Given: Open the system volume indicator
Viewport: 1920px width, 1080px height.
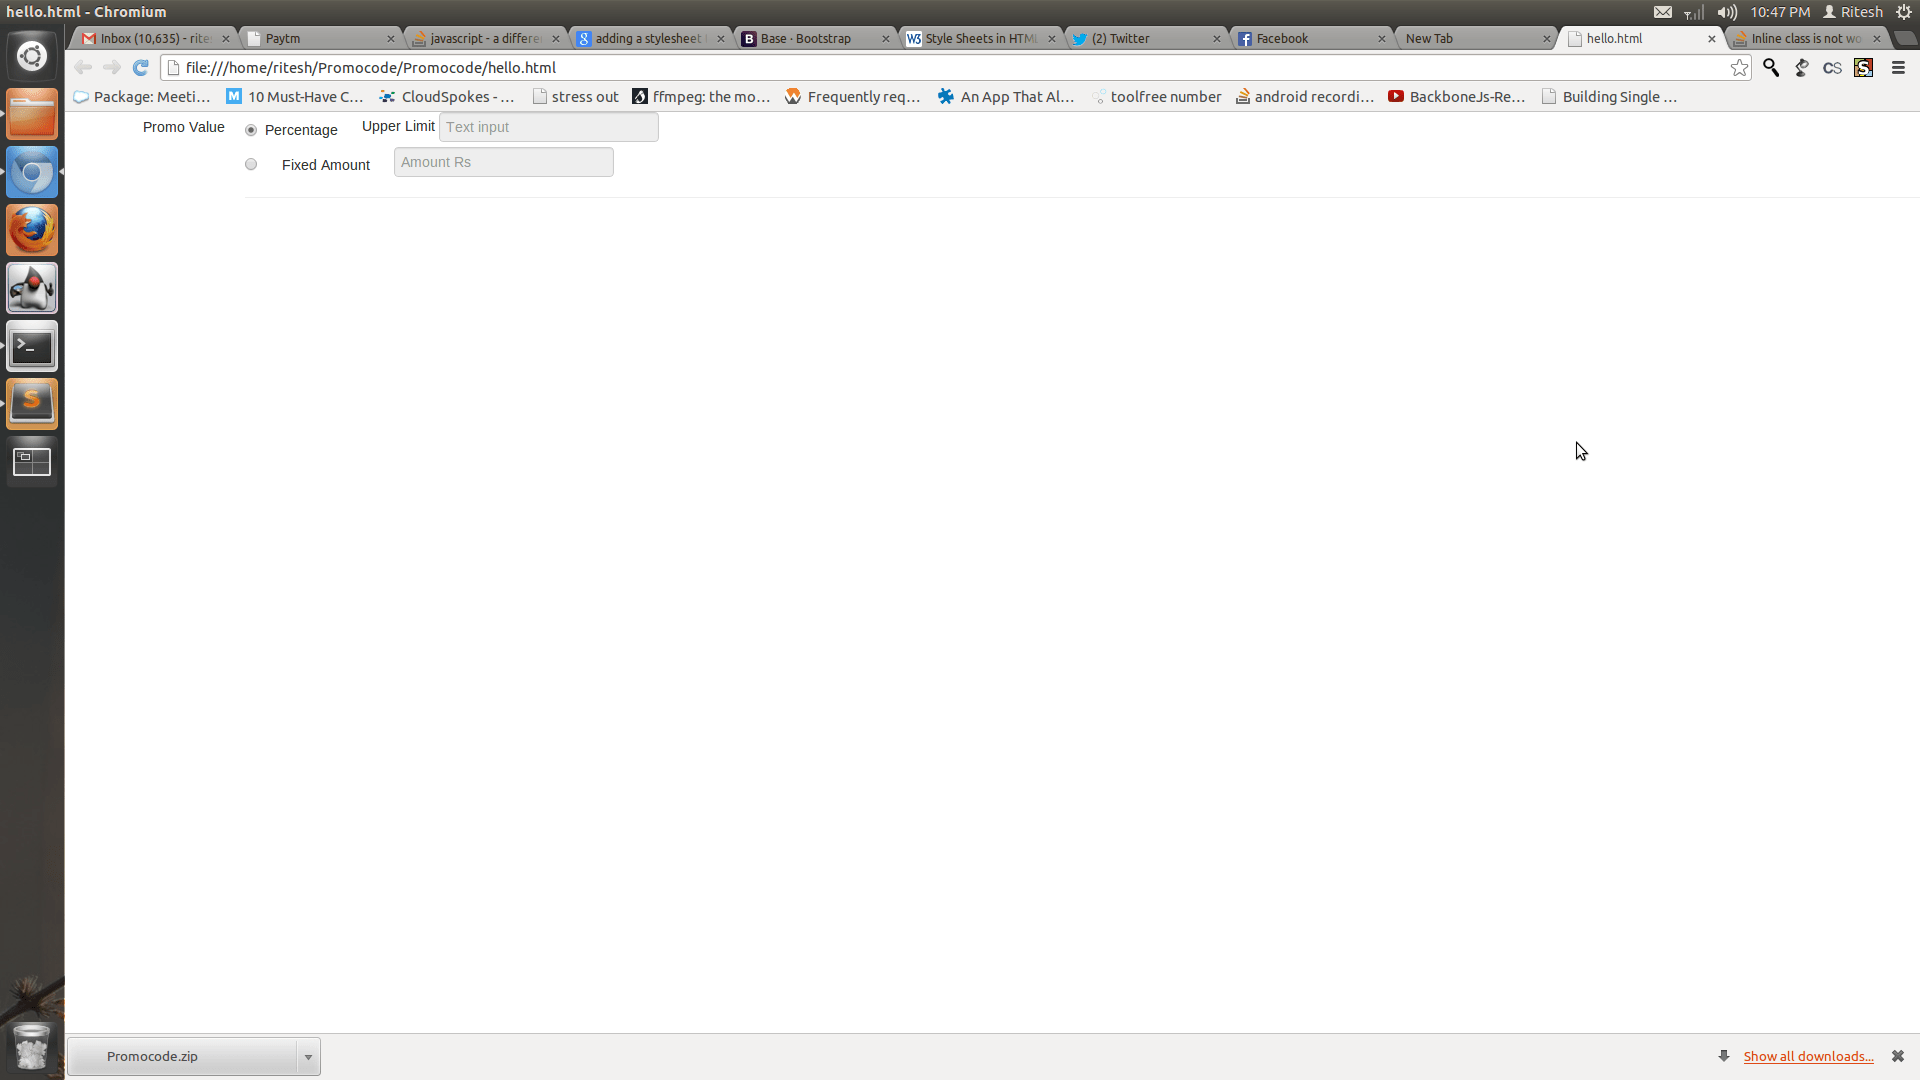Looking at the screenshot, I should coord(1727,12).
